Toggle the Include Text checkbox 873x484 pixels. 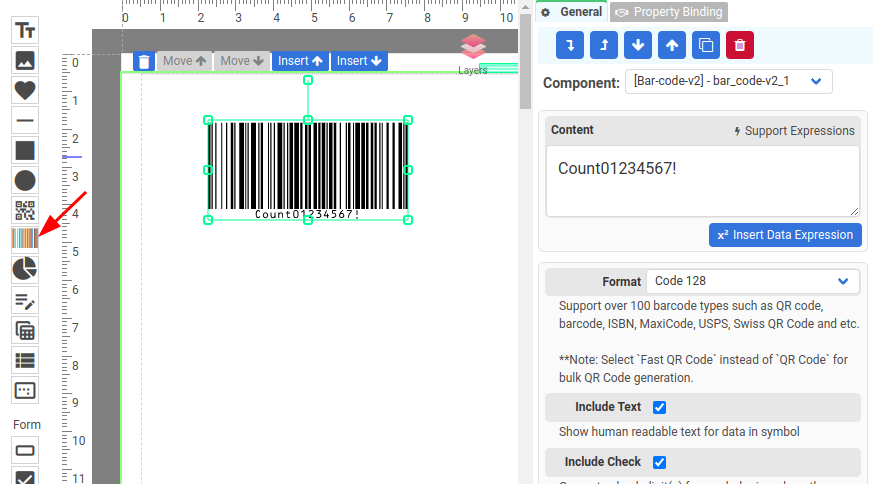(x=659, y=407)
